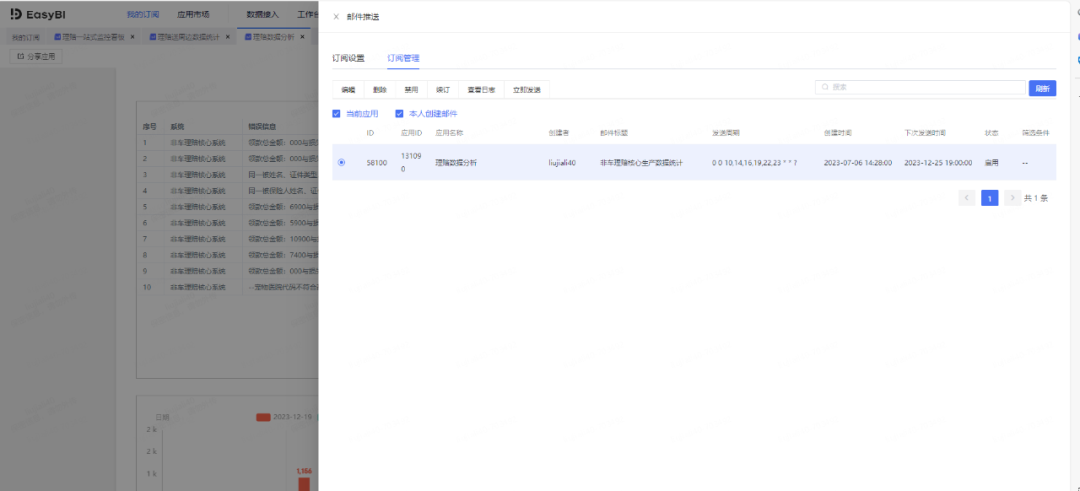
Task: Open 数据接入 in top navigation
Action: 262,14
